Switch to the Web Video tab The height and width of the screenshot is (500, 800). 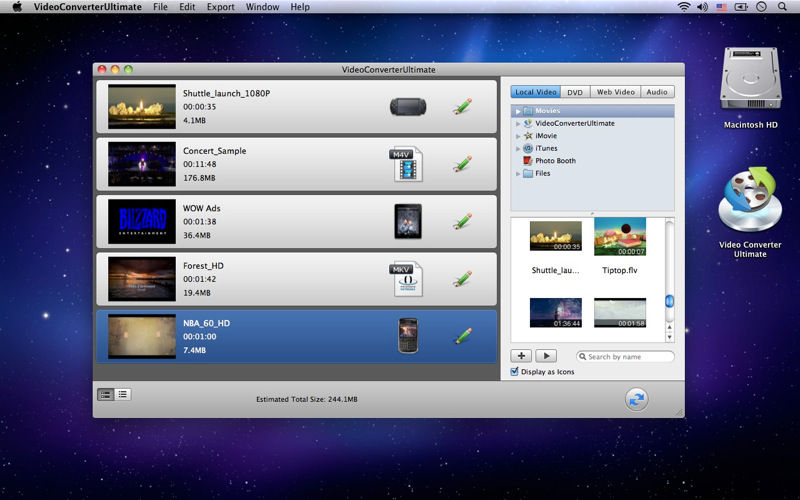615,92
